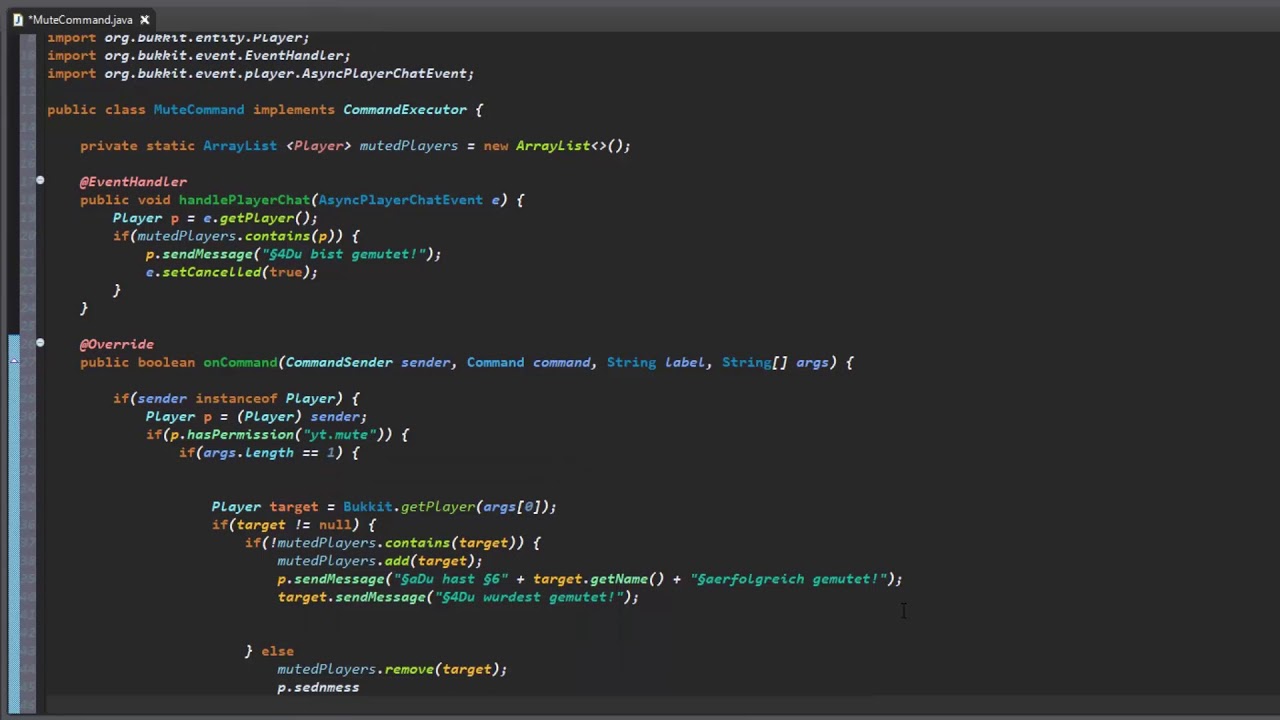Click the "MuteCommand" class name in declaration
This screenshot has width=1280, height=720.
tap(199, 110)
